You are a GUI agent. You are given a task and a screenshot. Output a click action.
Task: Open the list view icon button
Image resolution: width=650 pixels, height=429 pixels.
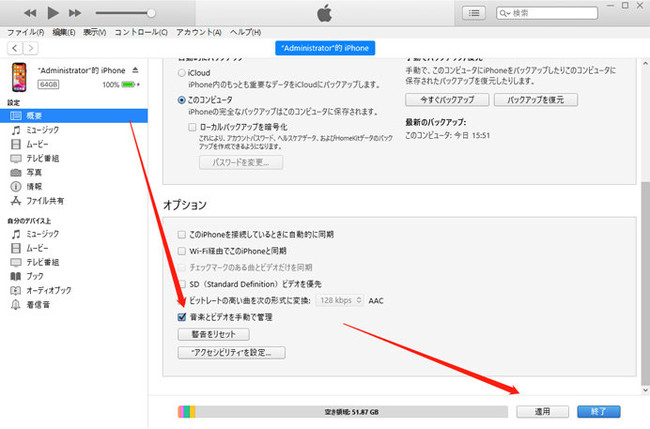474,13
